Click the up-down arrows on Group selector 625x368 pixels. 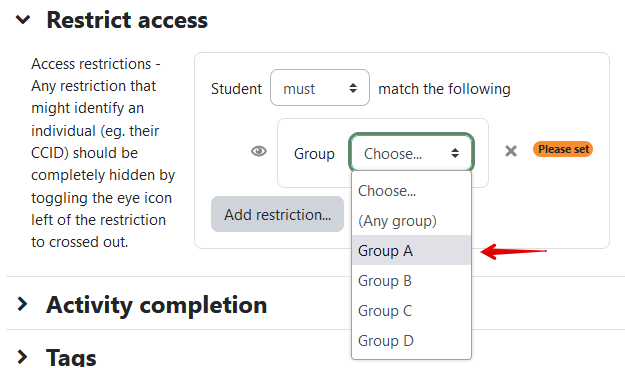click(455, 153)
